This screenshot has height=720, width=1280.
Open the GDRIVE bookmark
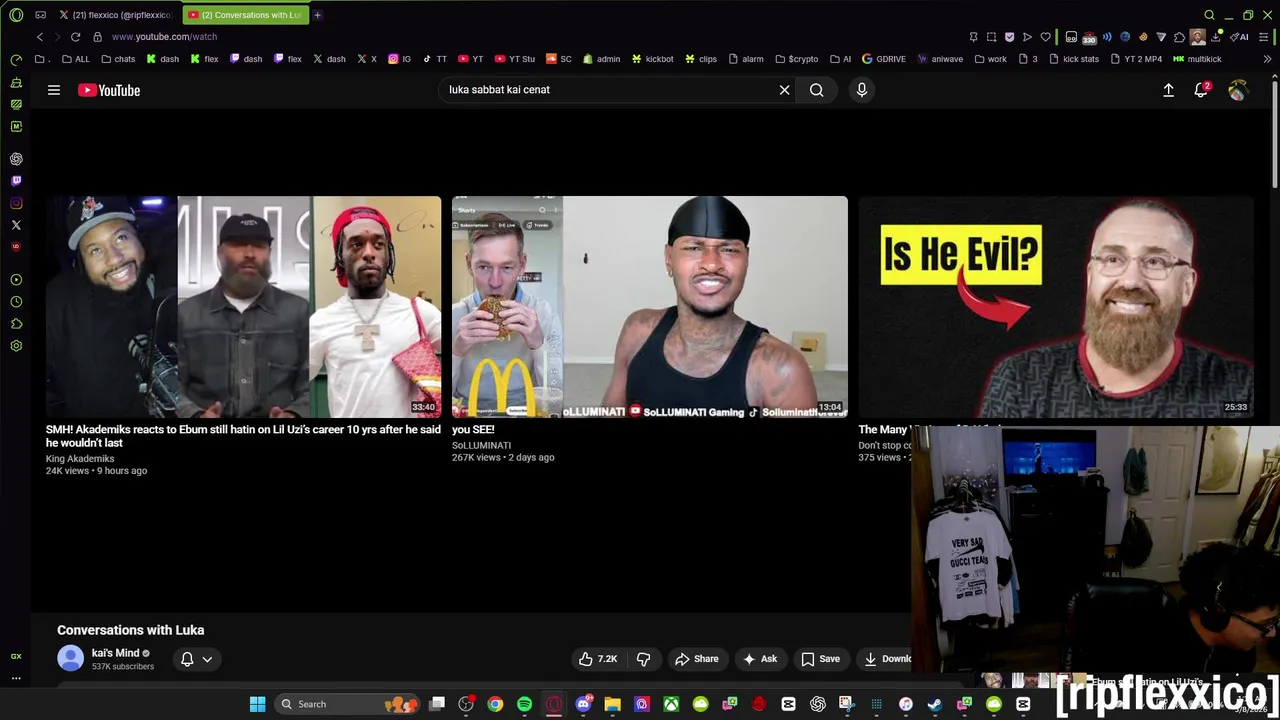884,59
